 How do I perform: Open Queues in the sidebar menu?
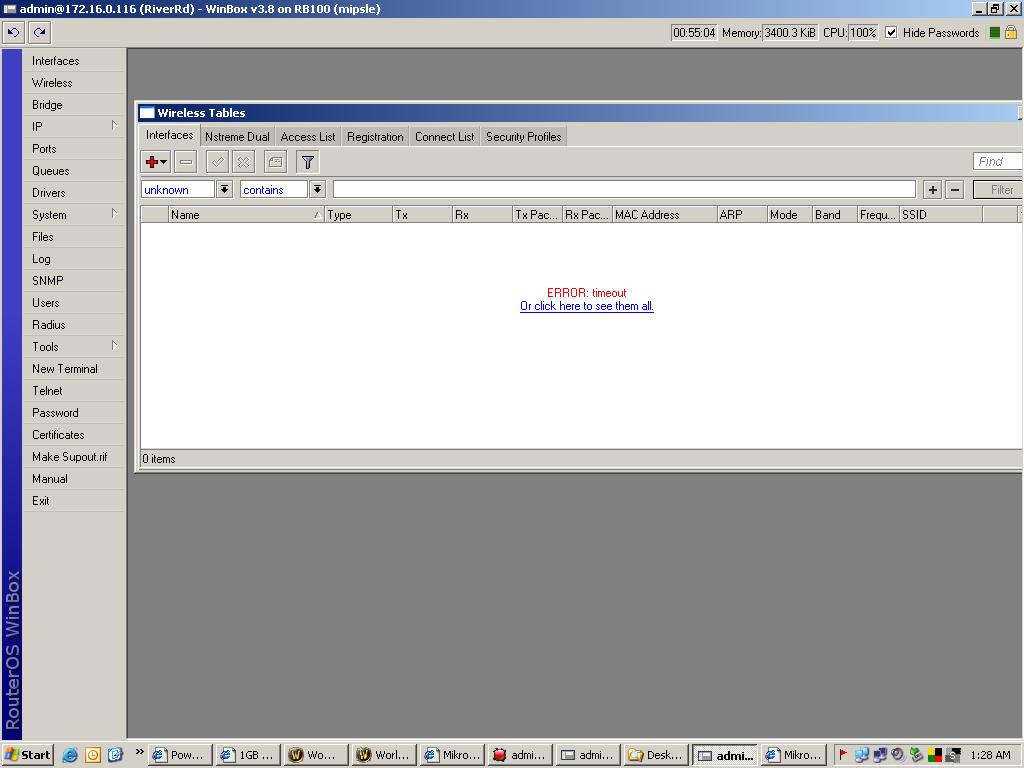73,170
